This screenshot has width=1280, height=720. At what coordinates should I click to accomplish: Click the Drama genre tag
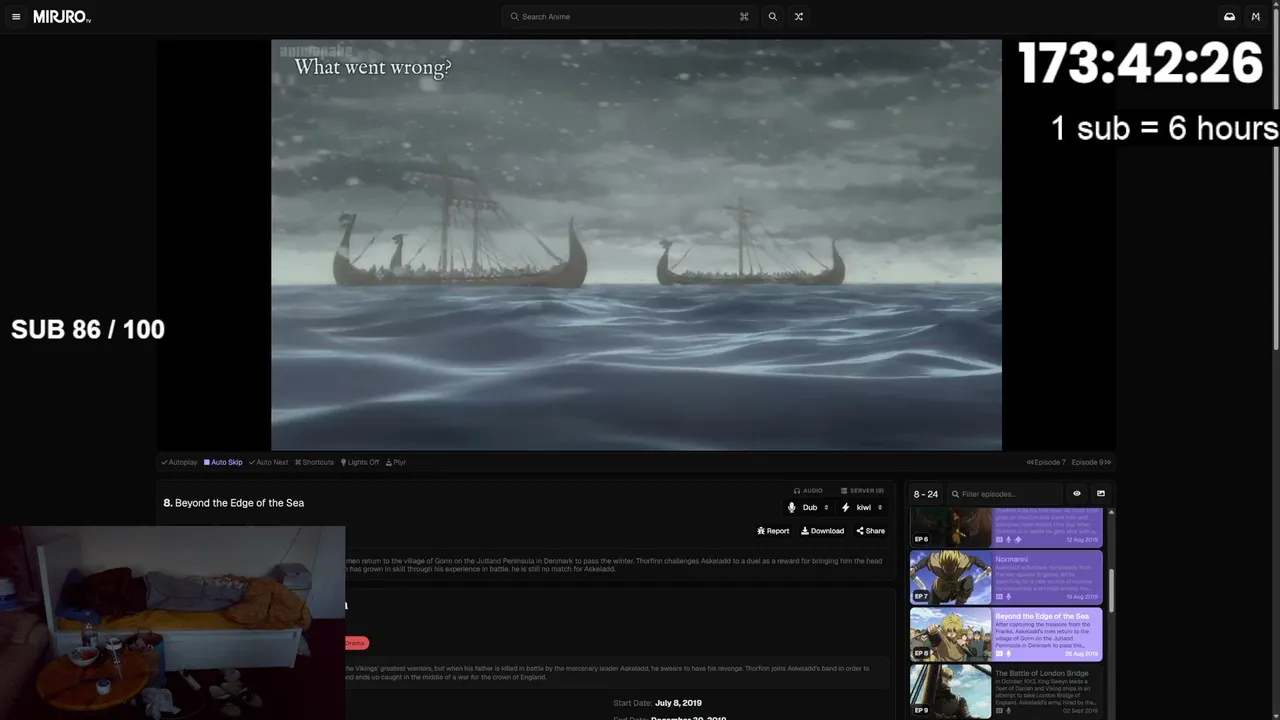[356, 643]
